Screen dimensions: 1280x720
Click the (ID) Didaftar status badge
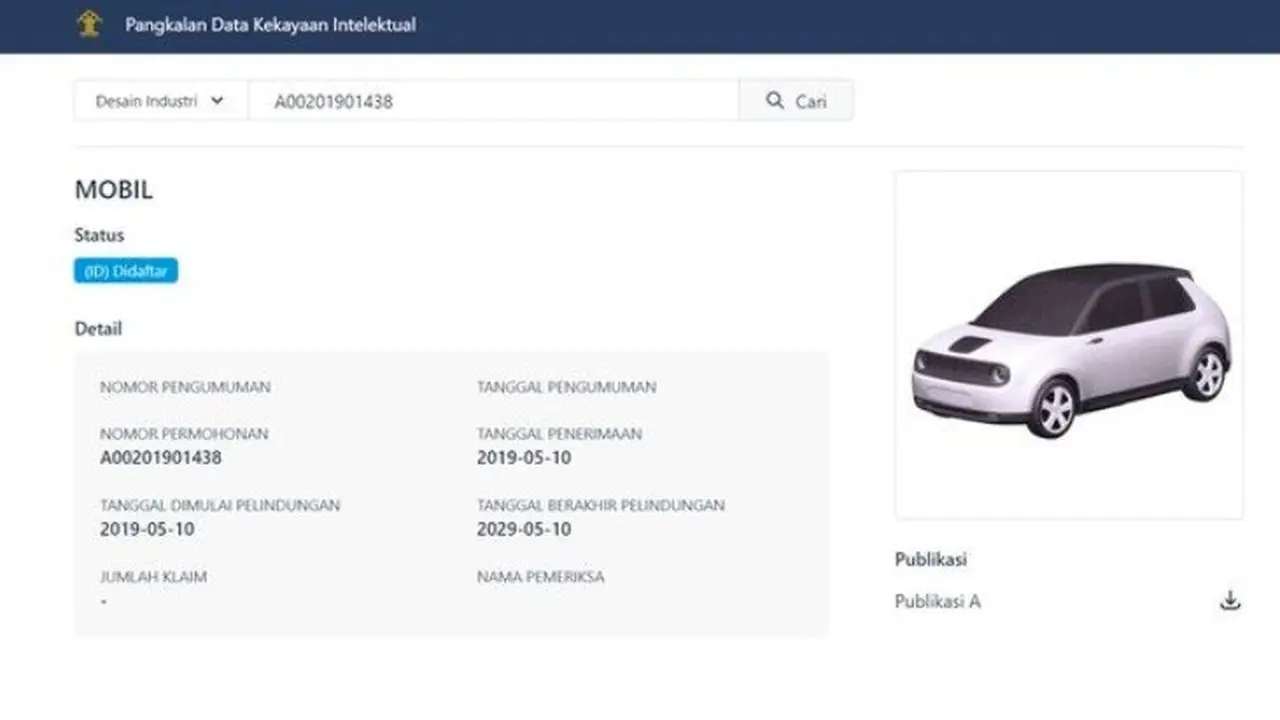126,271
